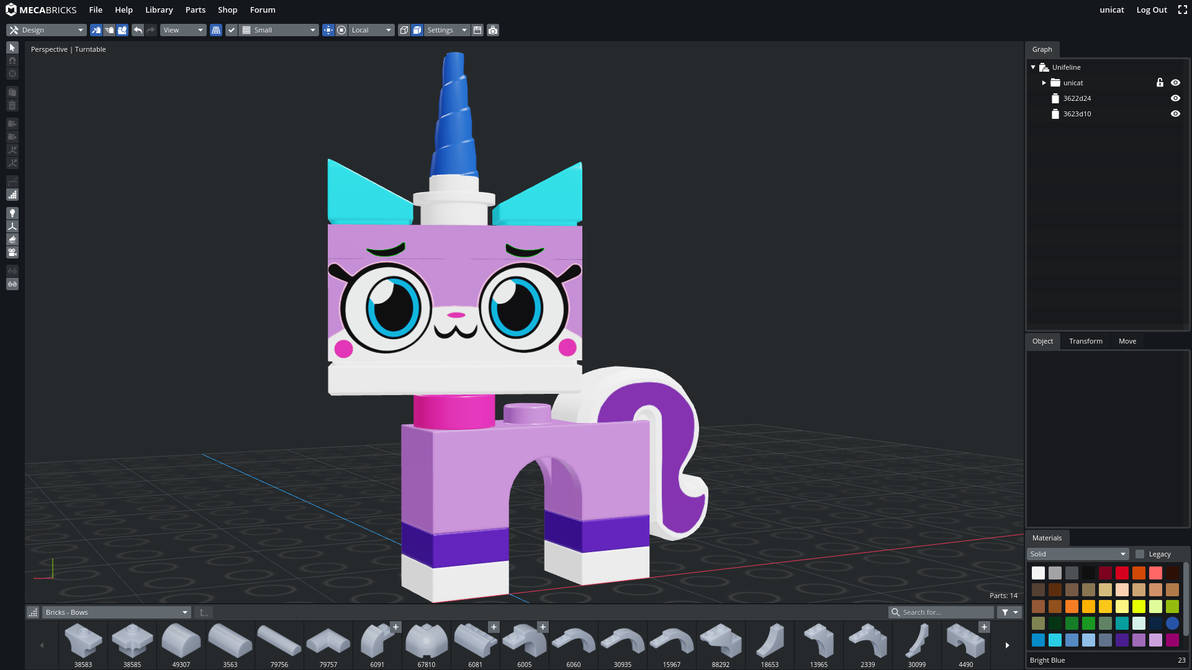The image size is (1192, 670).
Task: Click the 38583 part thumbnail
Action: tap(82, 640)
